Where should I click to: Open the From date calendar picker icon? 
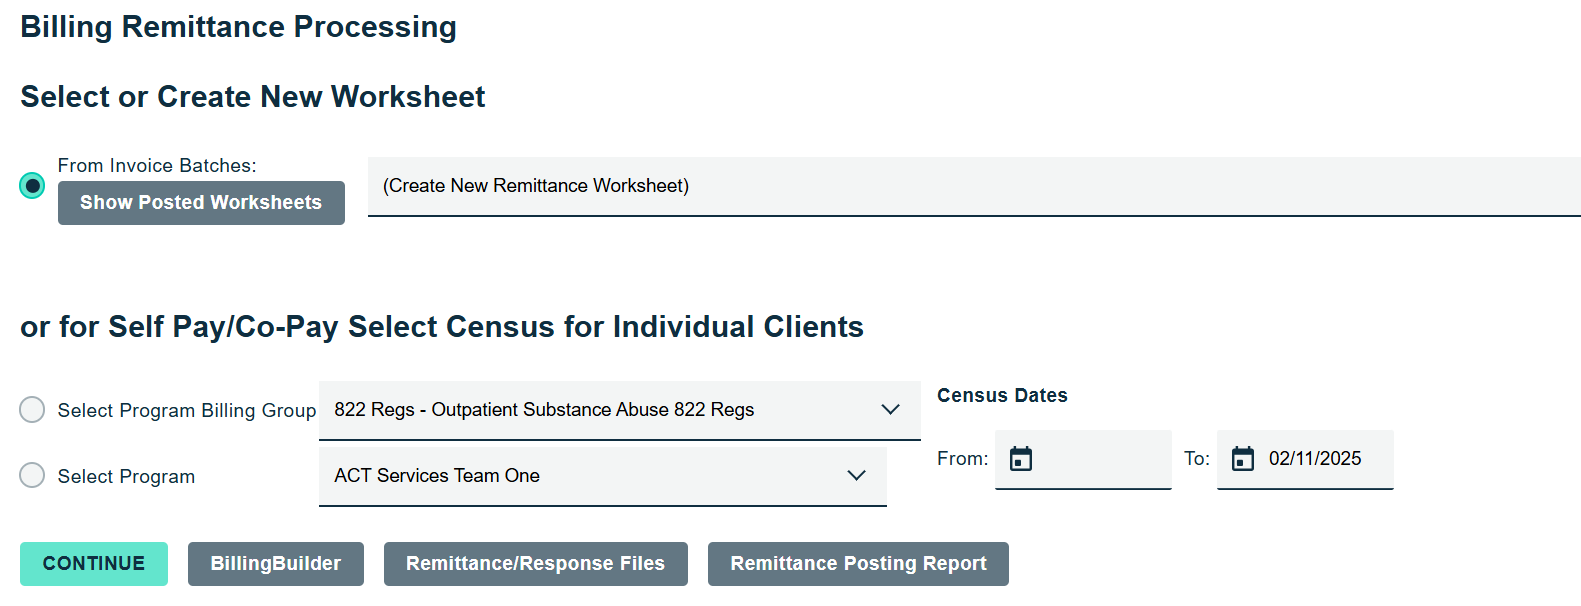click(1020, 459)
